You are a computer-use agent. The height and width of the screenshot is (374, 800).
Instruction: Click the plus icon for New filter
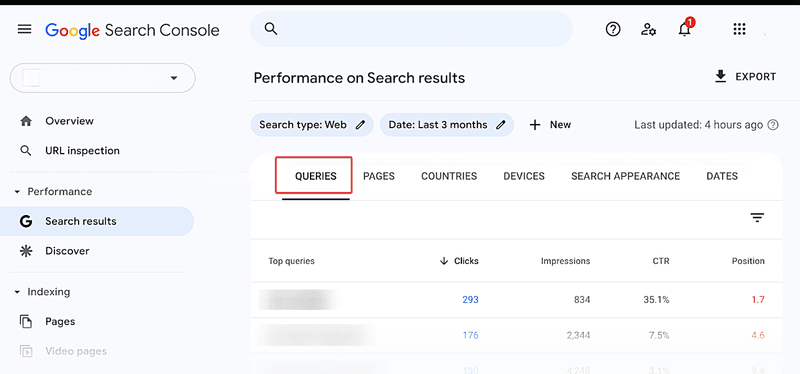pos(535,125)
